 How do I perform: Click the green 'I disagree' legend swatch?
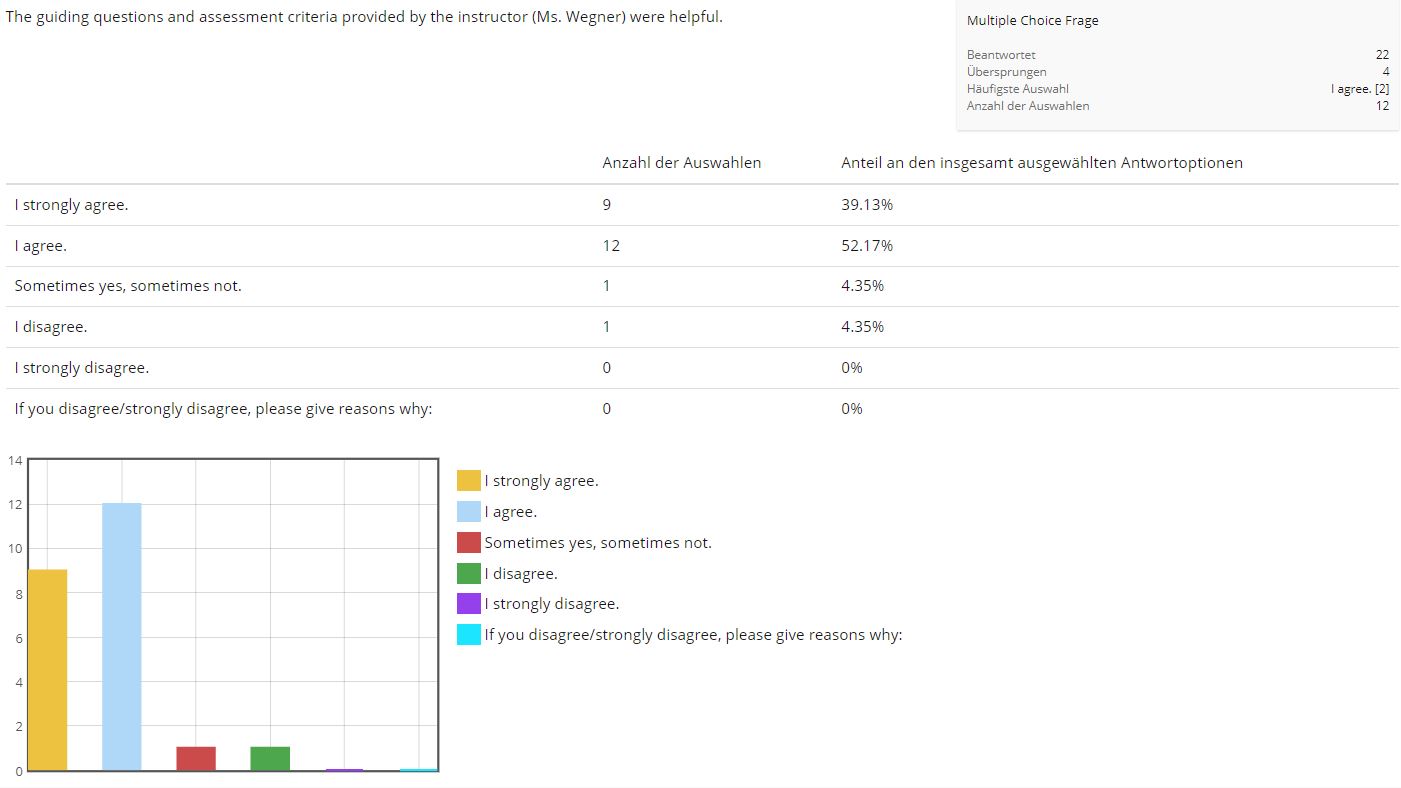pyautogui.click(x=468, y=574)
